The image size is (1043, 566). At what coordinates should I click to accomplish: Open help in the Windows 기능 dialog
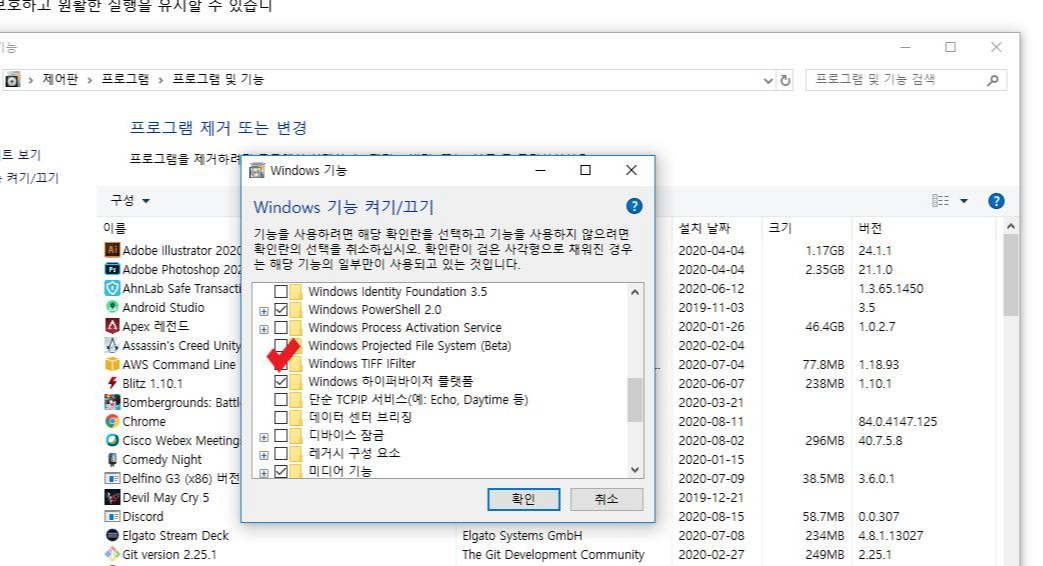tap(634, 206)
